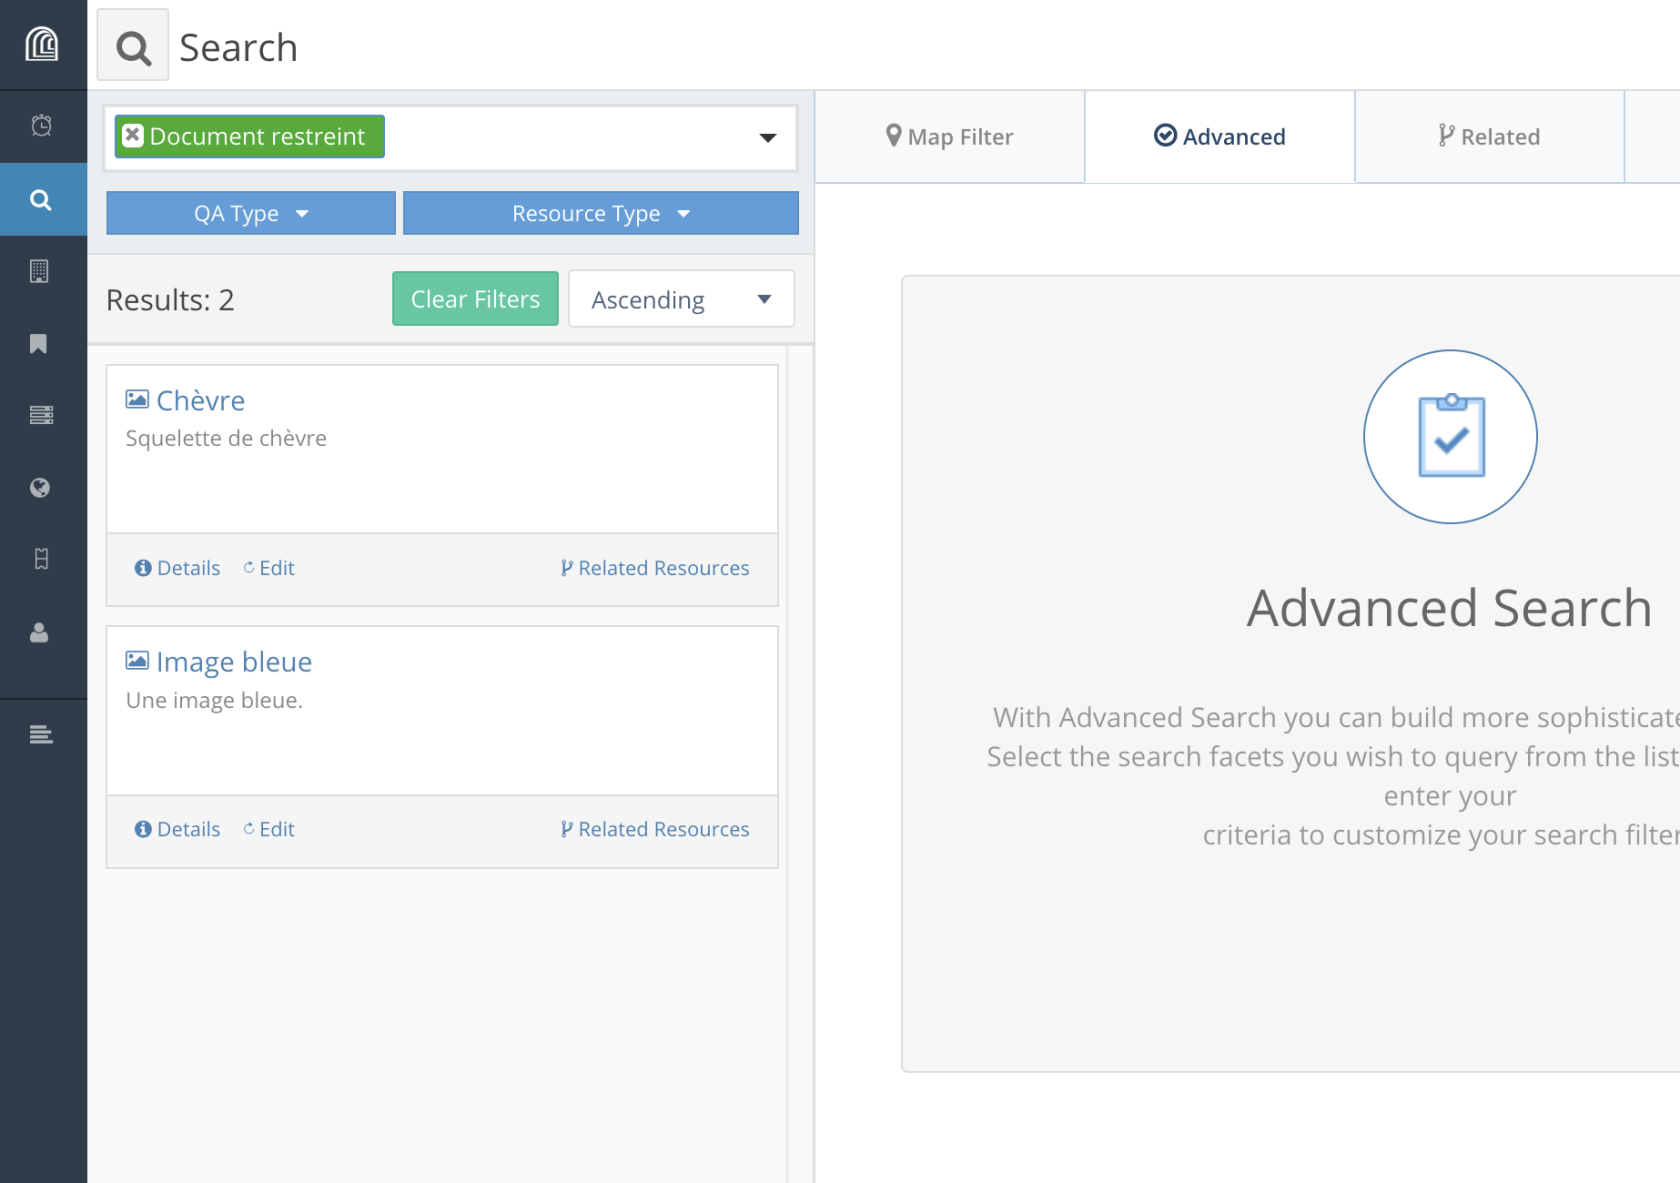Switch to the Related tab

click(1489, 137)
